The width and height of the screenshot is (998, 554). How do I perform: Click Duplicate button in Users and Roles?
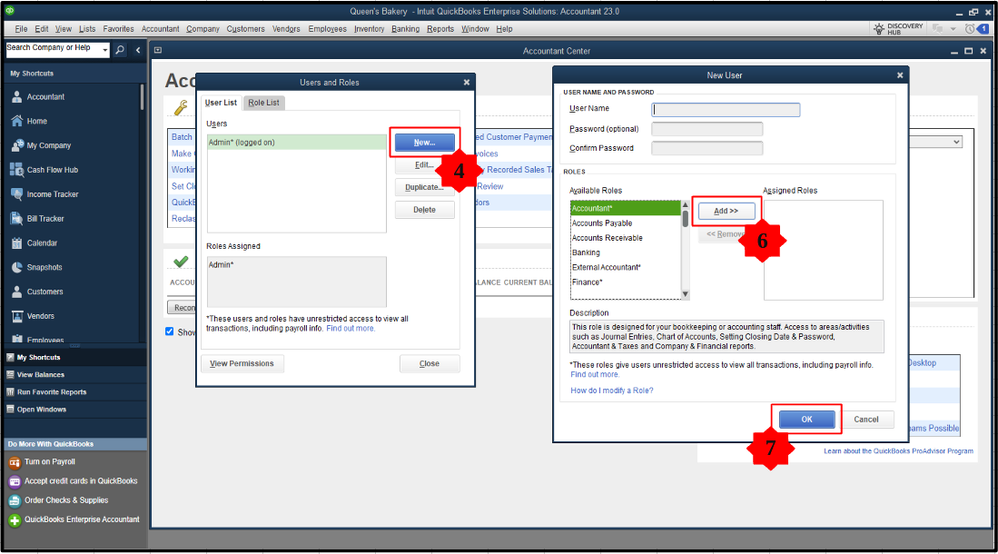[x=425, y=187]
